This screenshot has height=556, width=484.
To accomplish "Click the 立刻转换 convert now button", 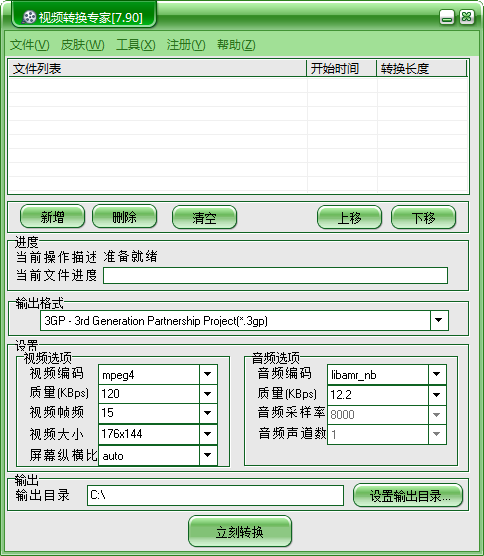I will pos(240,532).
